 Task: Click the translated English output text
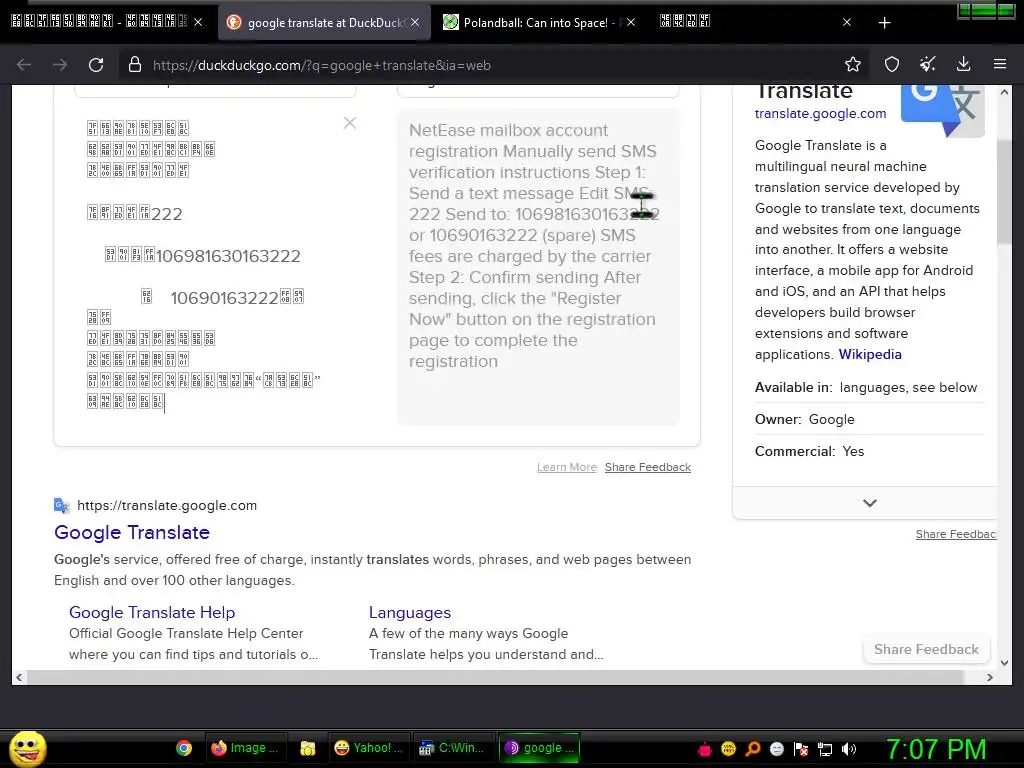click(534, 246)
